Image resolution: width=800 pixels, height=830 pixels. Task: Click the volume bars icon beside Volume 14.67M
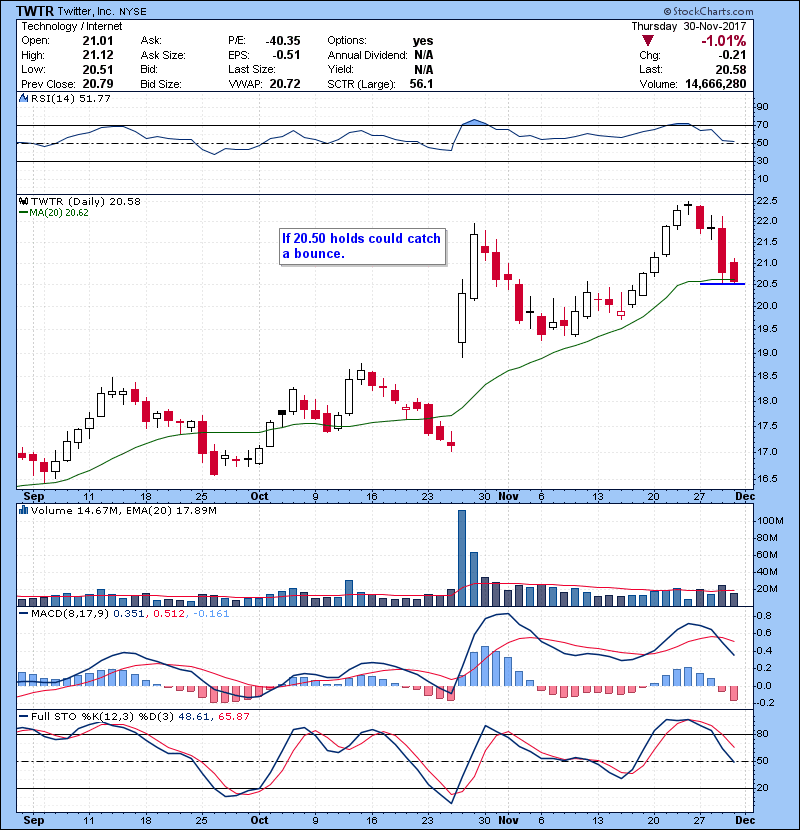23,511
